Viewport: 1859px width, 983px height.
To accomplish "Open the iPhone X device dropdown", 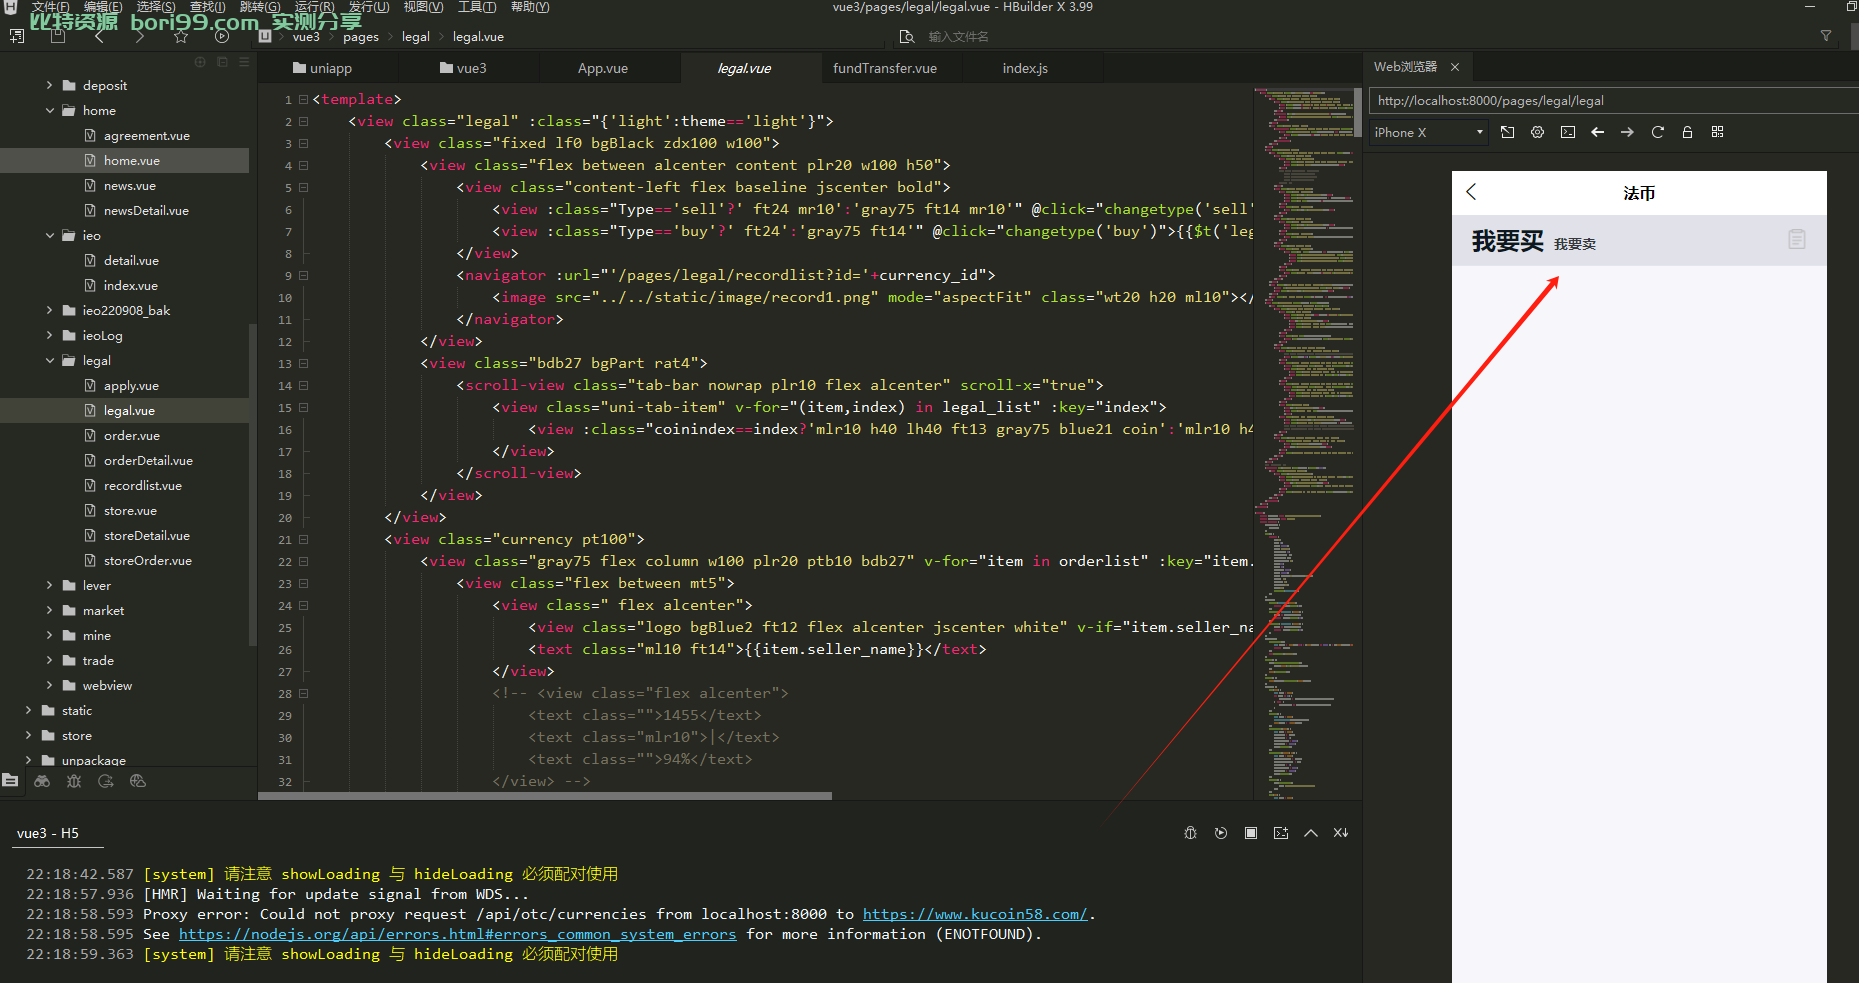I will click(1429, 132).
